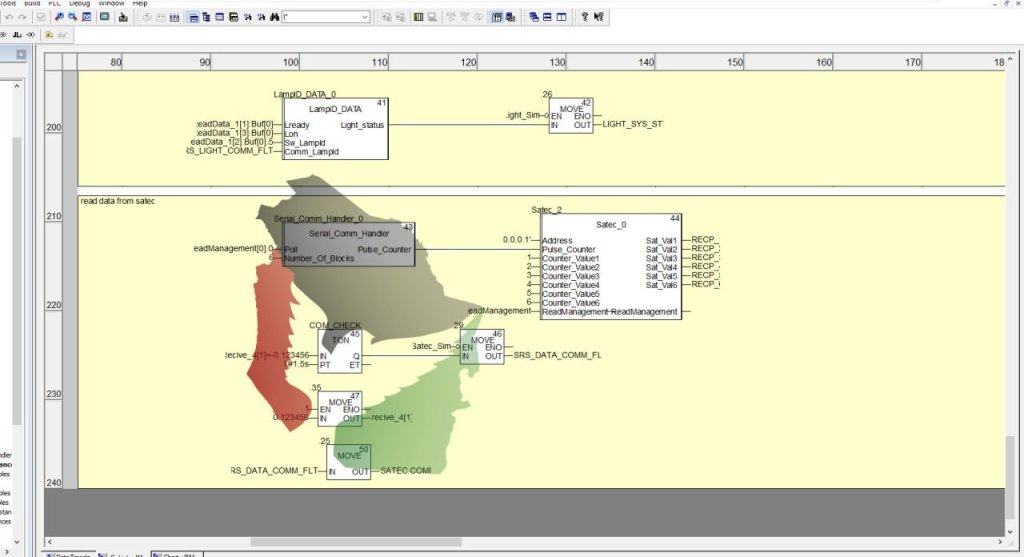Click the Help question mark icon
This screenshot has height=557, width=1024.
pyautogui.click(x=584, y=17)
